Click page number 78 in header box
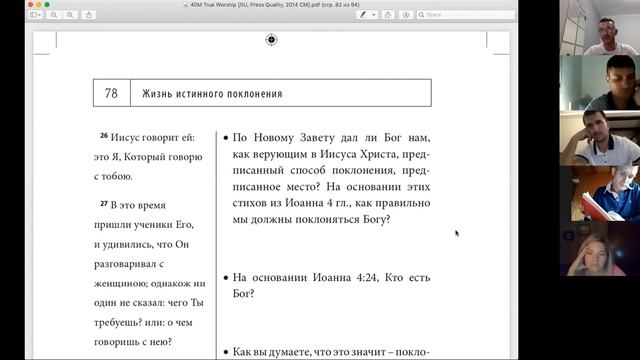The image size is (640, 360). tap(111, 93)
